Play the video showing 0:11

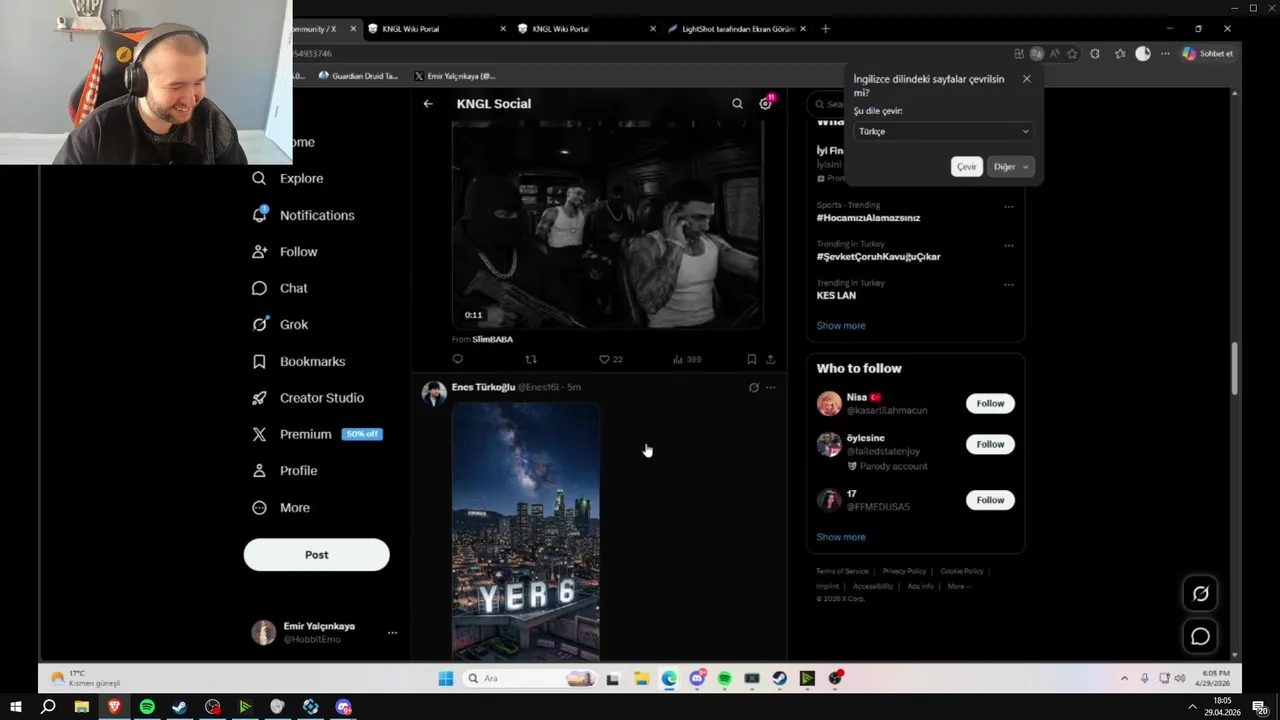[x=607, y=226]
